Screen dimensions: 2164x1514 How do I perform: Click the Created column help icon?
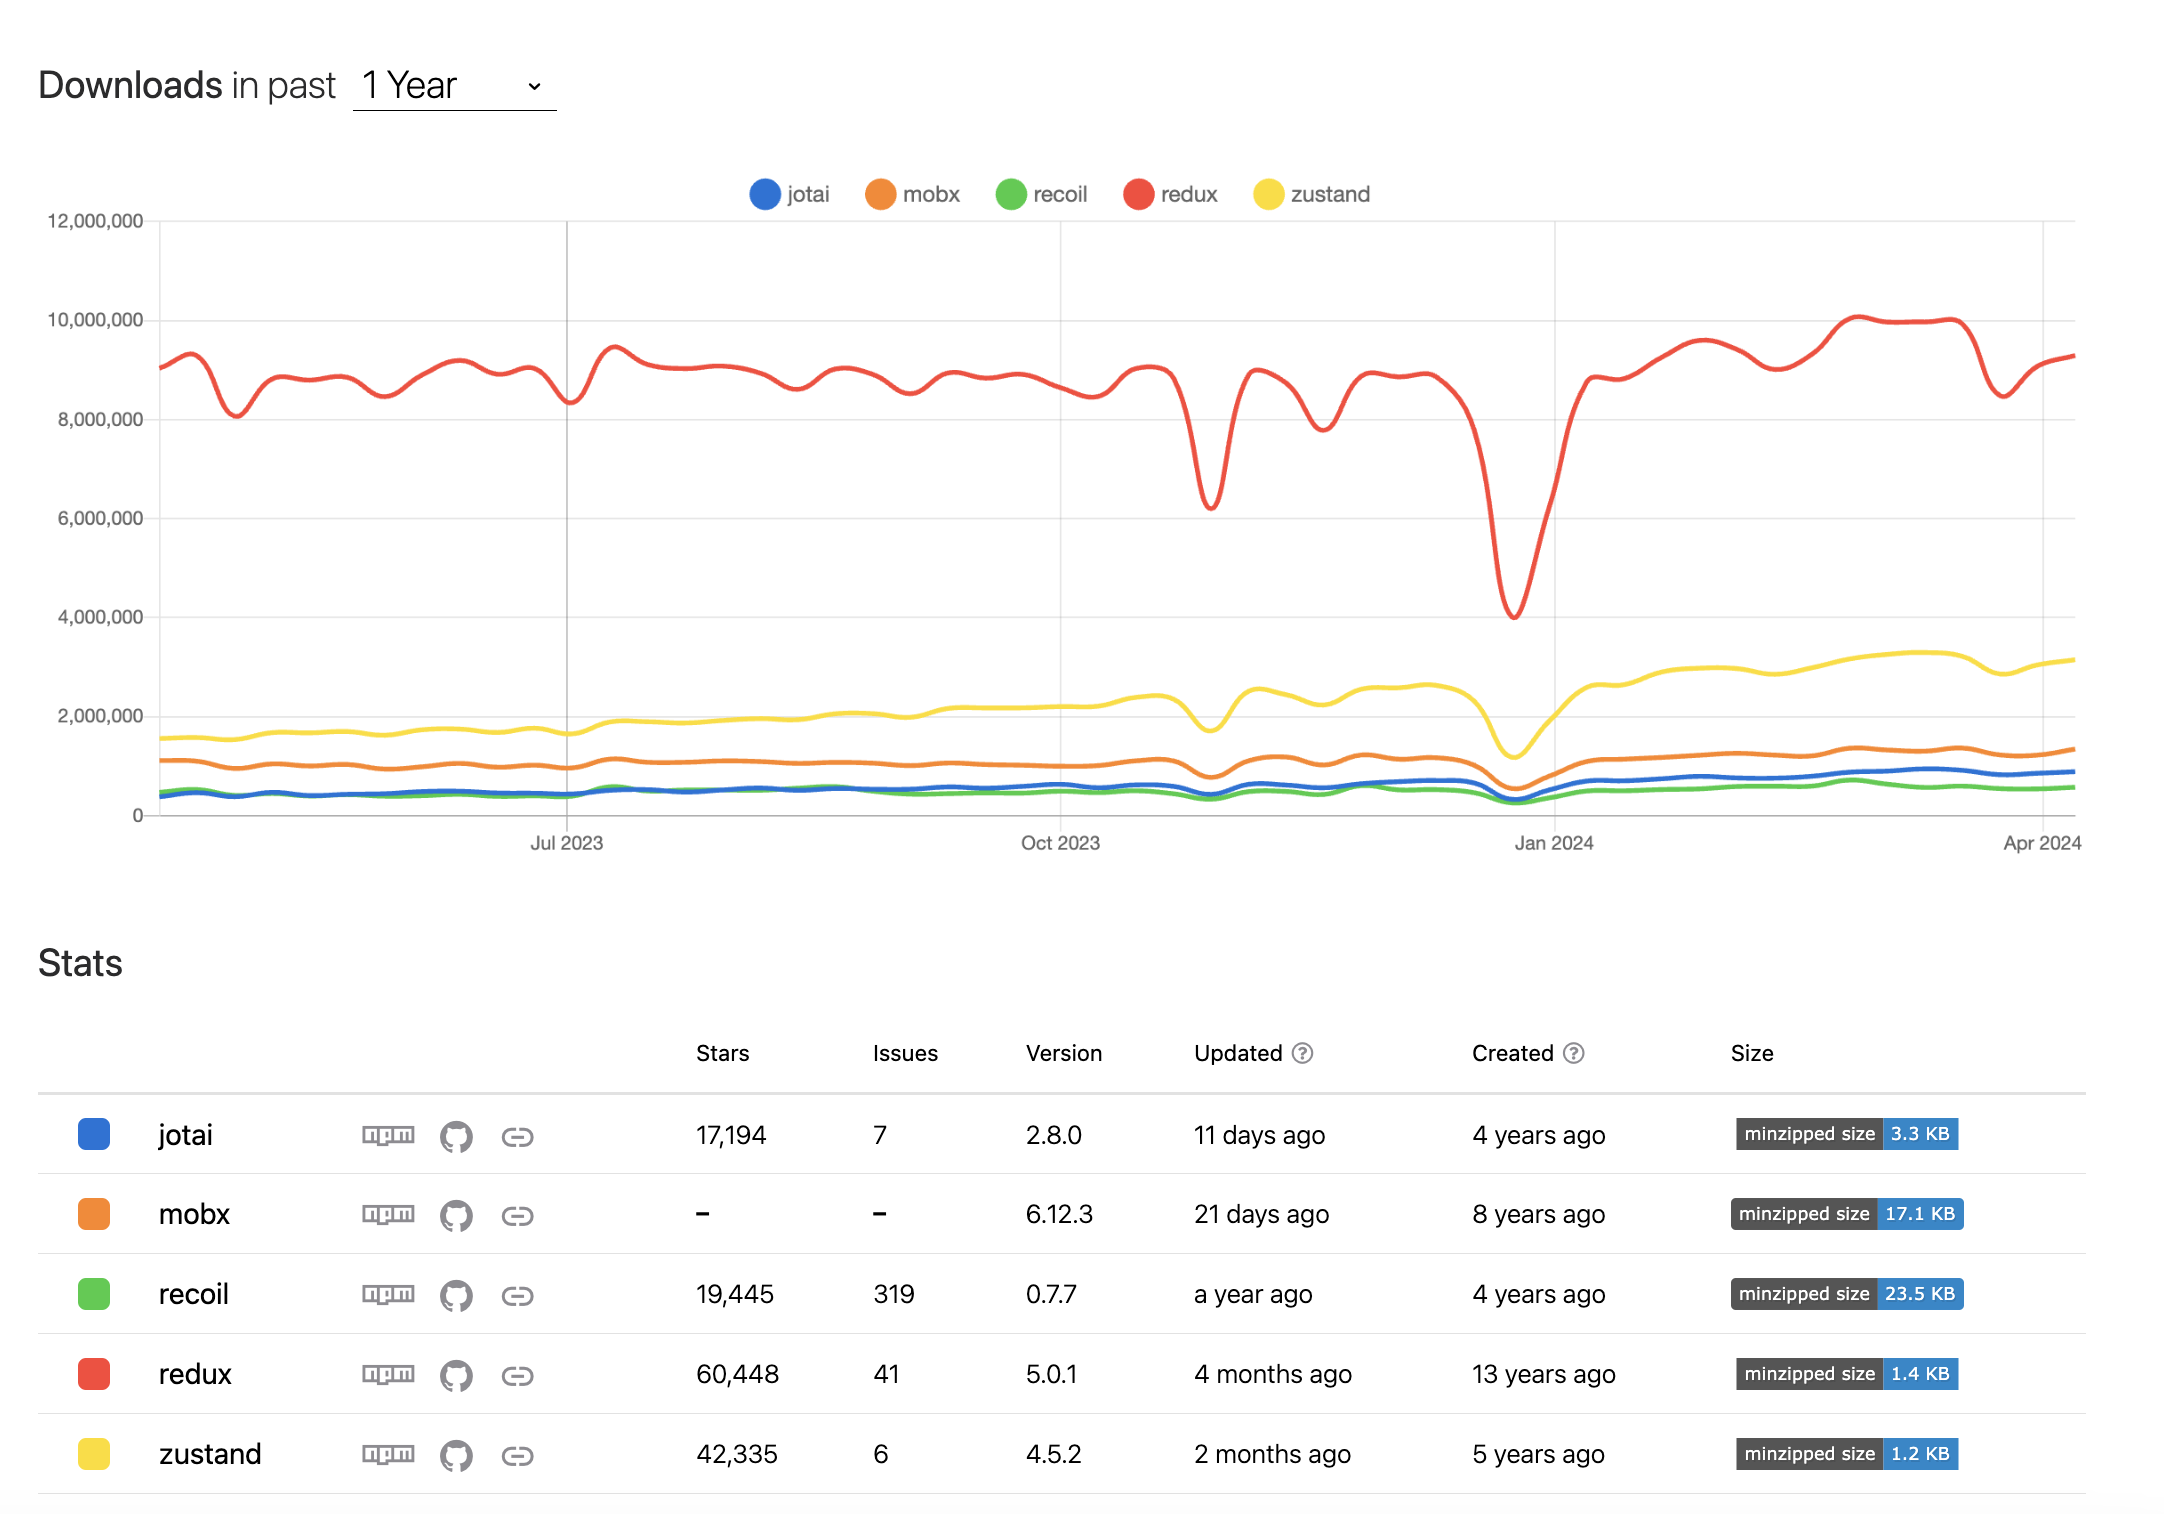click(1573, 1053)
